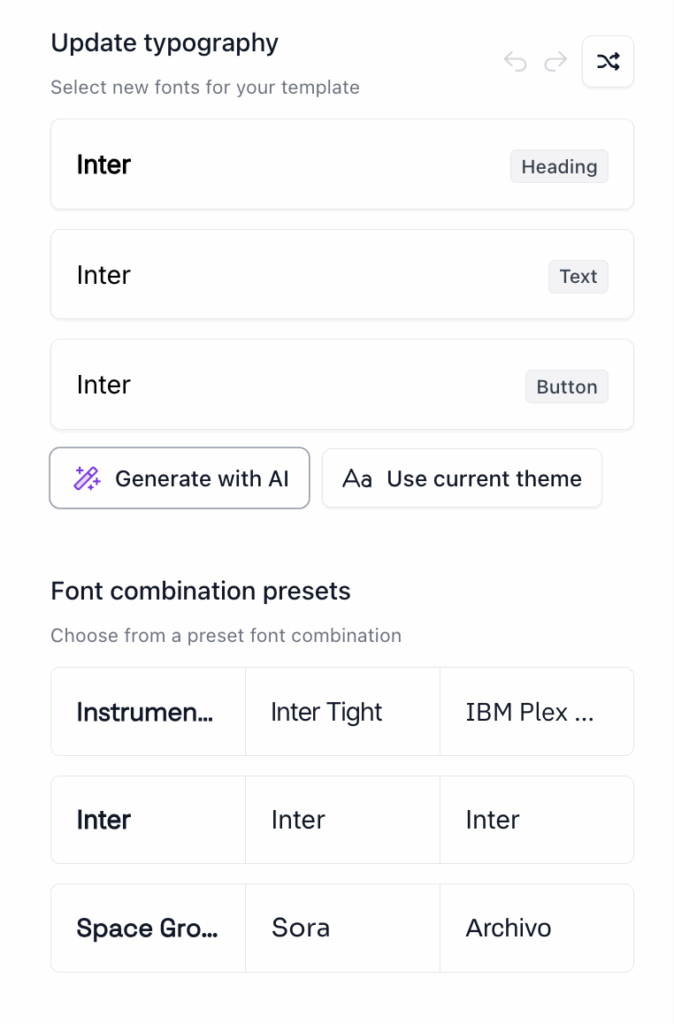Select the Instrument font preset
The image size is (674, 1024).
coord(147,711)
